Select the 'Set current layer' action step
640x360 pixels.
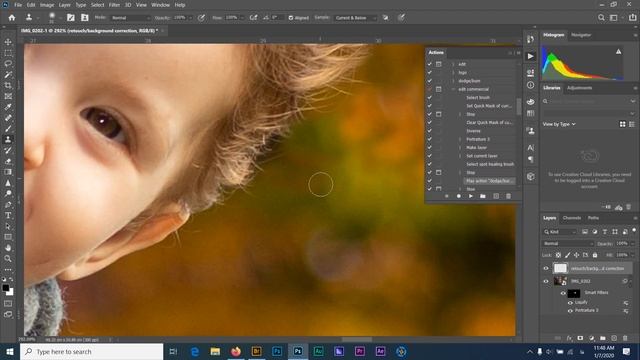coord(482,156)
